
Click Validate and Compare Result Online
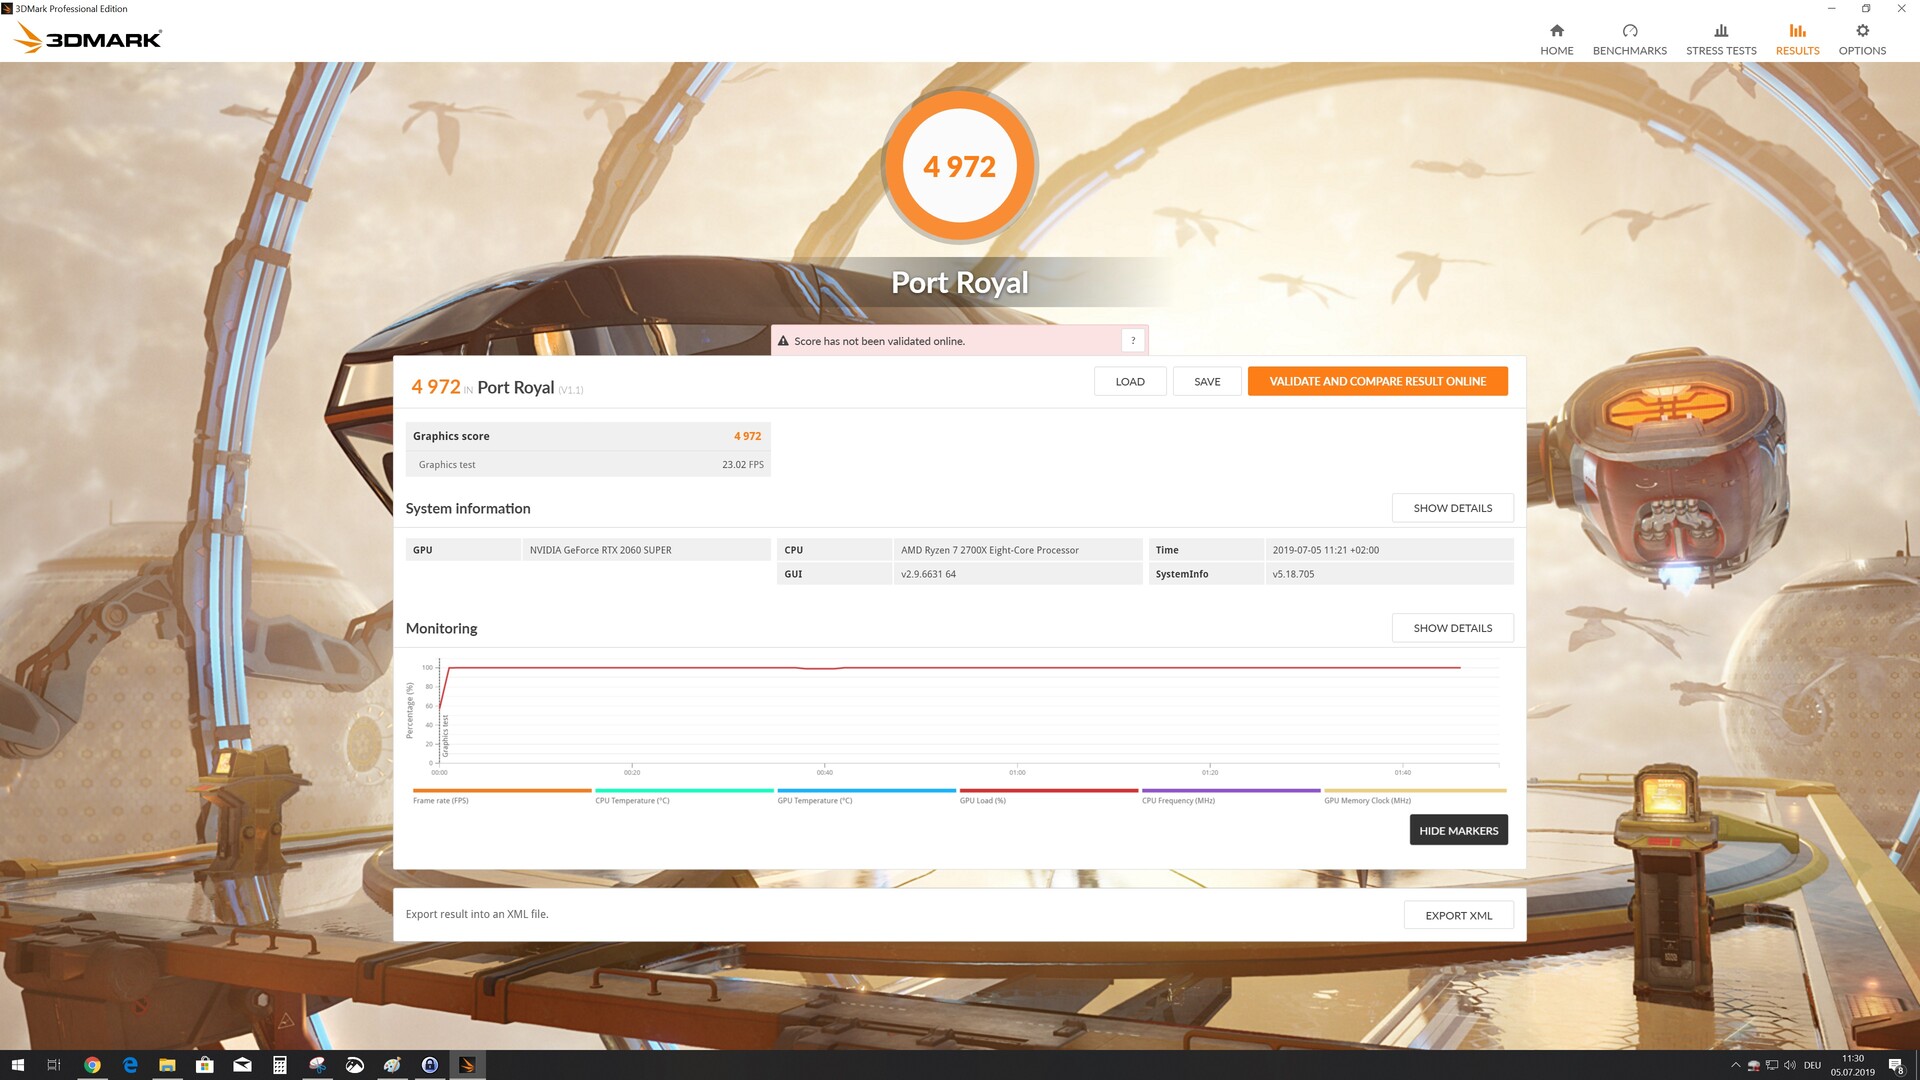(1377, 381)
